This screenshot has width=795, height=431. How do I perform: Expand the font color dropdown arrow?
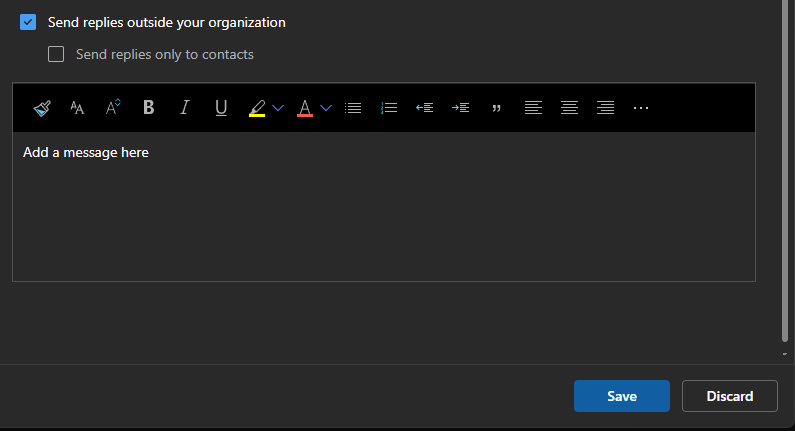pos(326,108)
